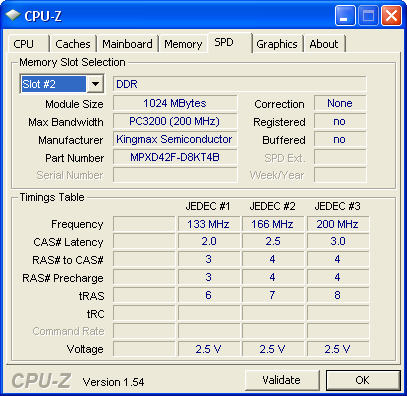Viewport: 407px width, 396px height.
Task: Click the Timings Table group heading
Action: pyautogui.click(x=52, y=197)
